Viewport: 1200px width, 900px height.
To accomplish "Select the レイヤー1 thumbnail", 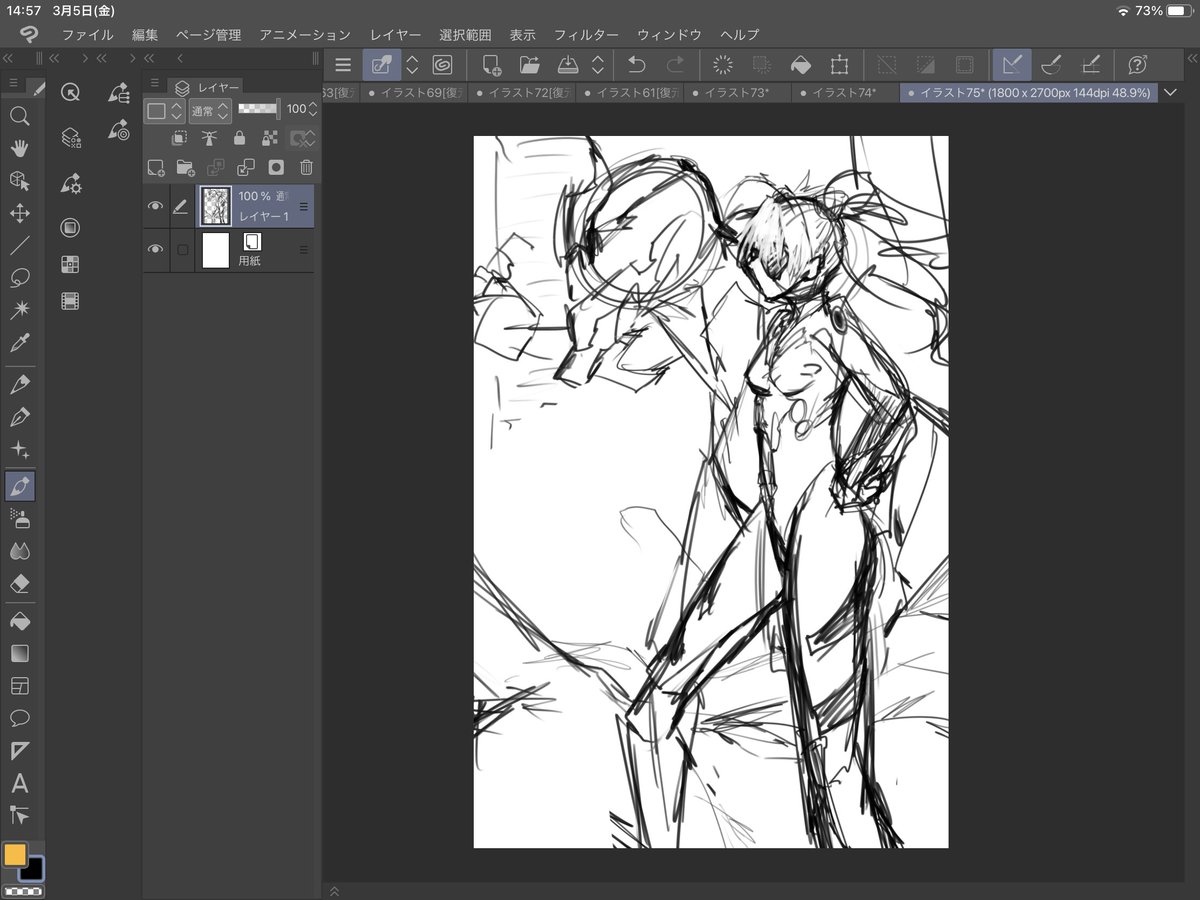I will pos(216,206).
